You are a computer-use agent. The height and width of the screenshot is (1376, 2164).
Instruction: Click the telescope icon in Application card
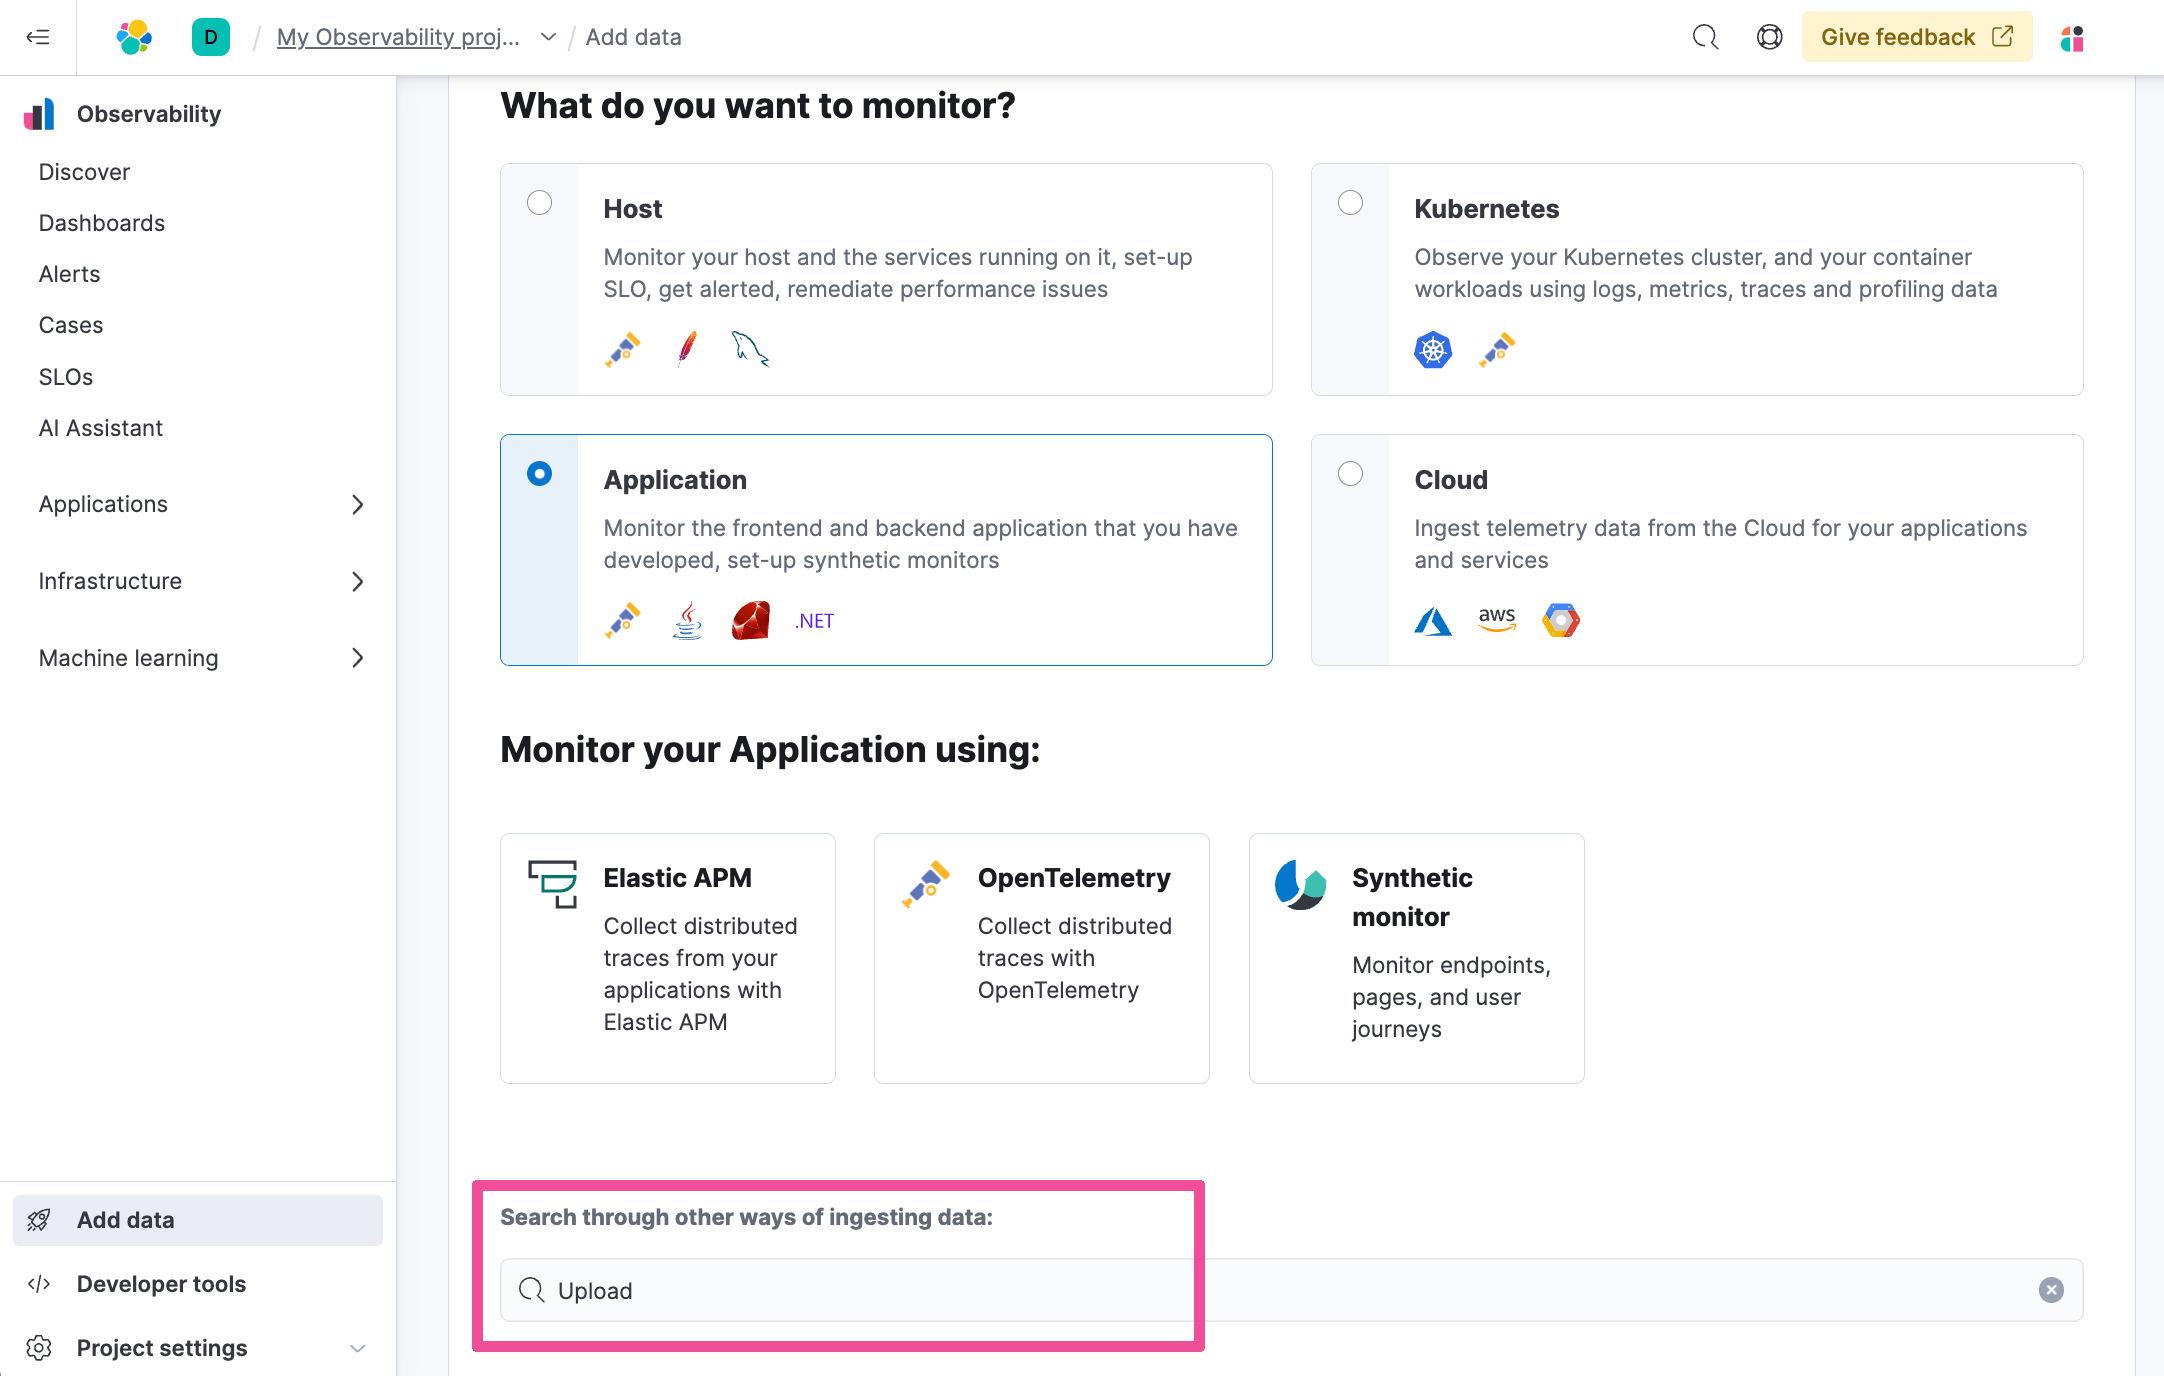click(623, 621)
